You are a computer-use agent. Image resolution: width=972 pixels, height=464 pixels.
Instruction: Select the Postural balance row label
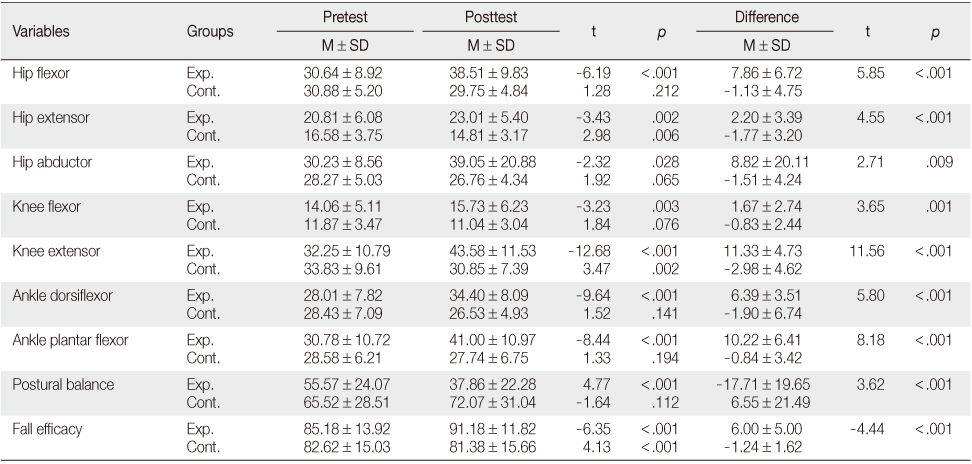63,385
